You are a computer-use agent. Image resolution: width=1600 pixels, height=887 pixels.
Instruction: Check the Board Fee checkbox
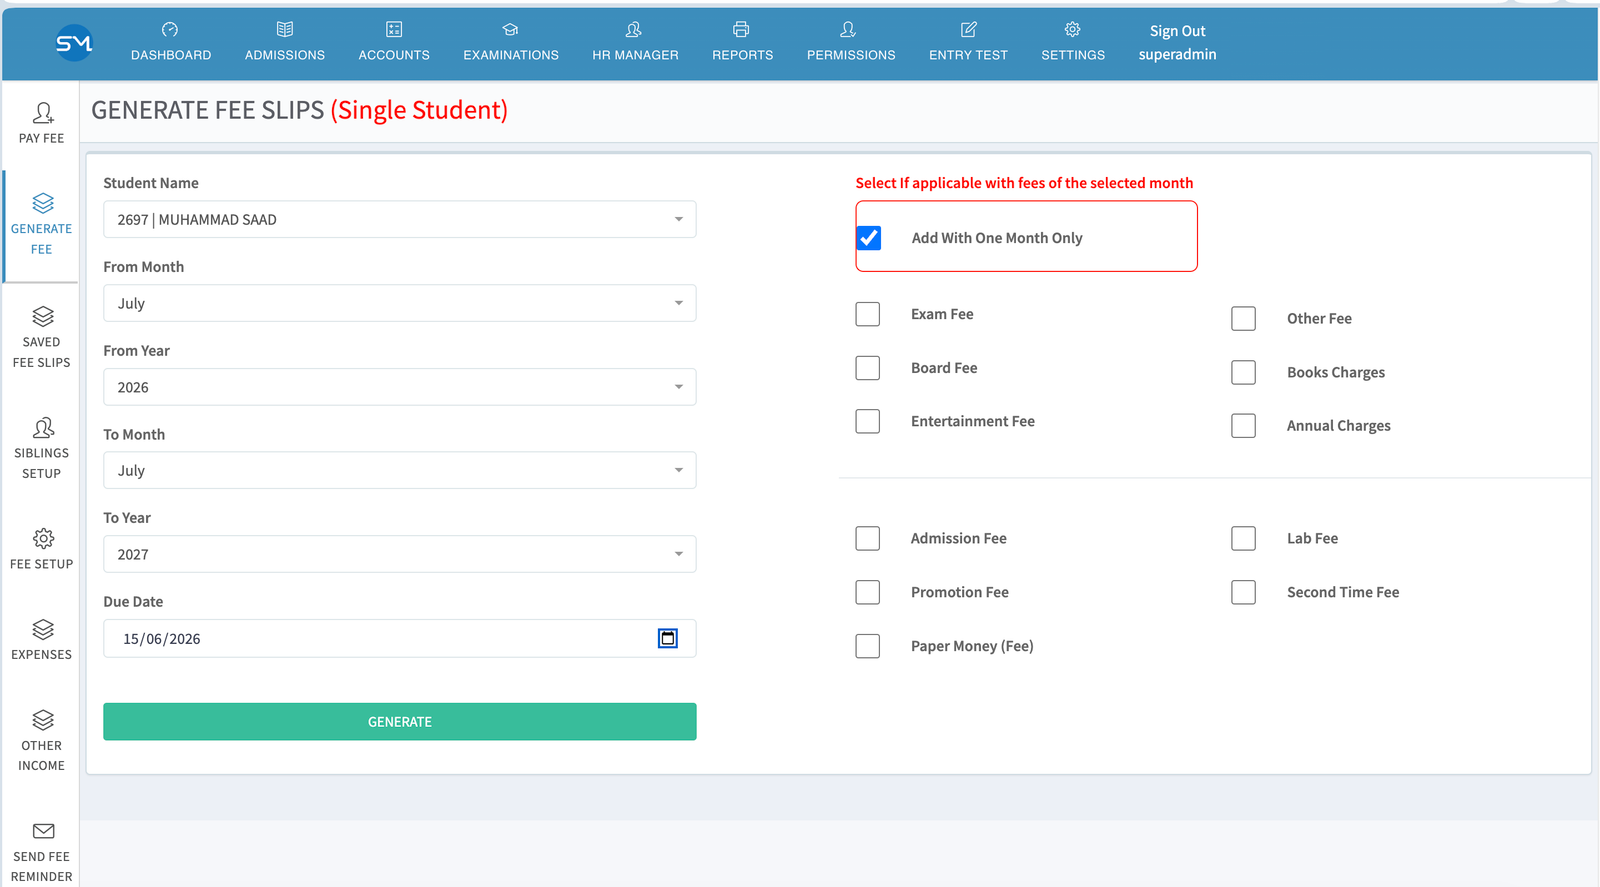click(868, 368)
